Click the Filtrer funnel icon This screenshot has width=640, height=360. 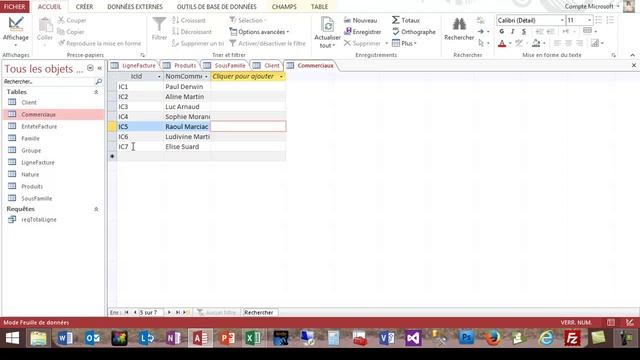coord(159,24)
